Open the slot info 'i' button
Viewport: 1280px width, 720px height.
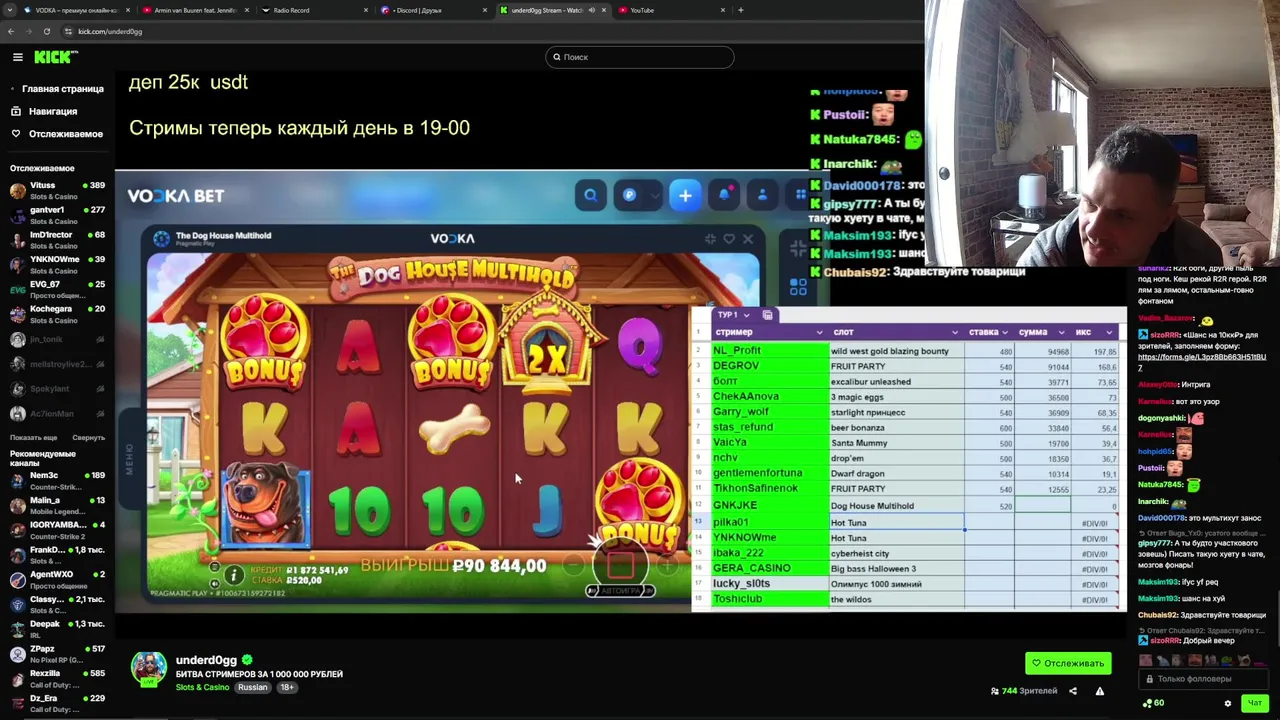pos(233,574)
